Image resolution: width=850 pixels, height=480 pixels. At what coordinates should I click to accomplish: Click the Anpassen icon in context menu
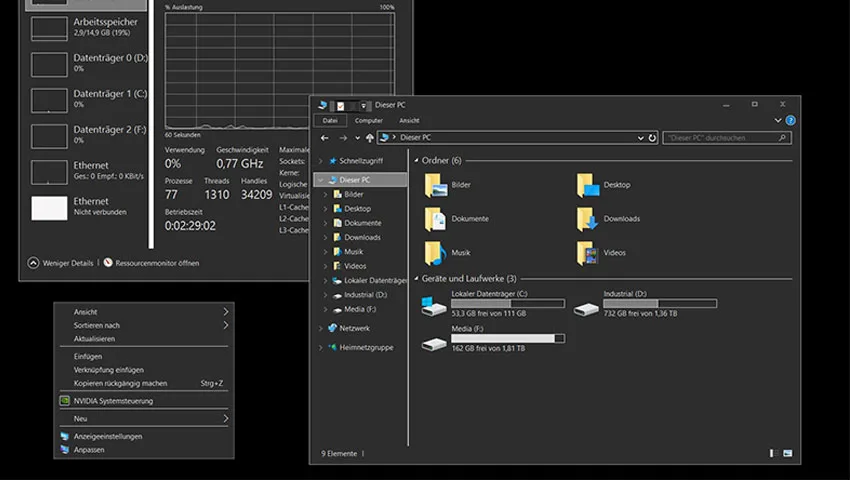[x=65, y=450]
